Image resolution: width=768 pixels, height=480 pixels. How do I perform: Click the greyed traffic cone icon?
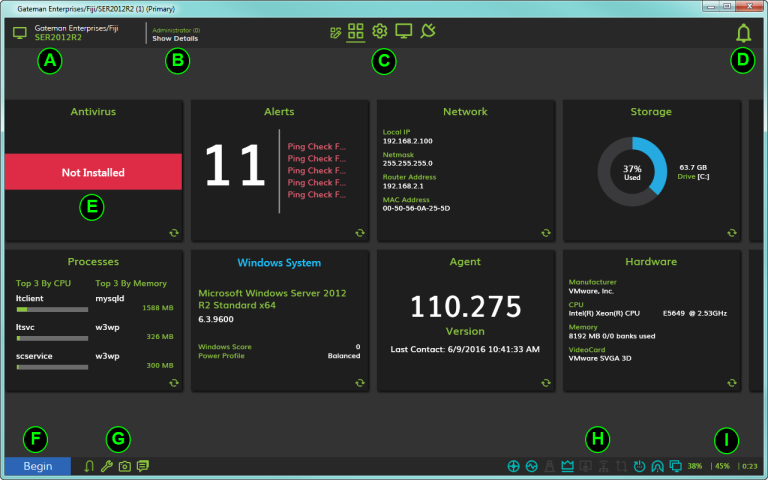[550, 466]
